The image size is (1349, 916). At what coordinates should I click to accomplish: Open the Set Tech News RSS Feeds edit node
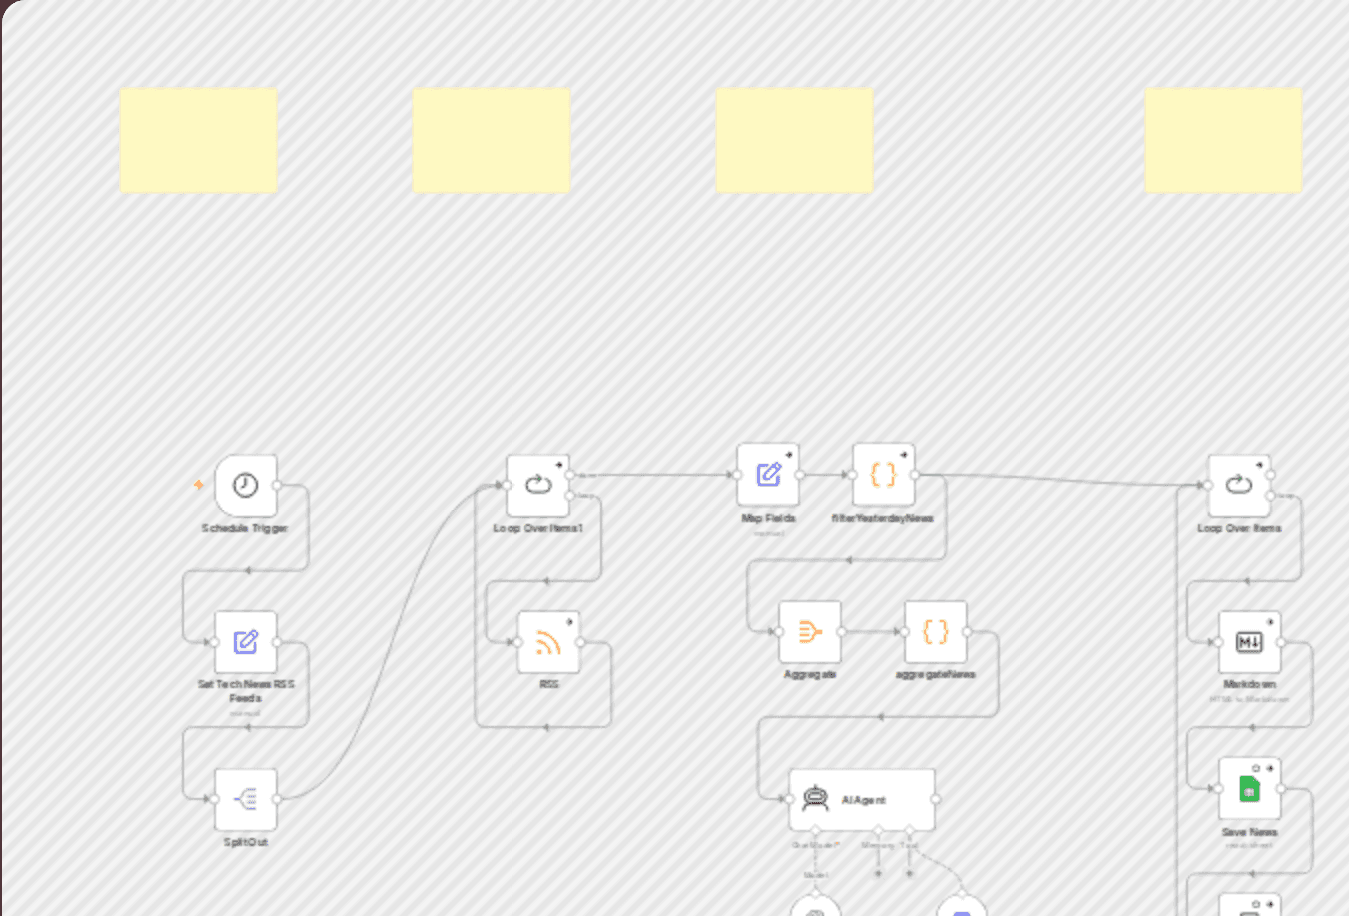246,642
